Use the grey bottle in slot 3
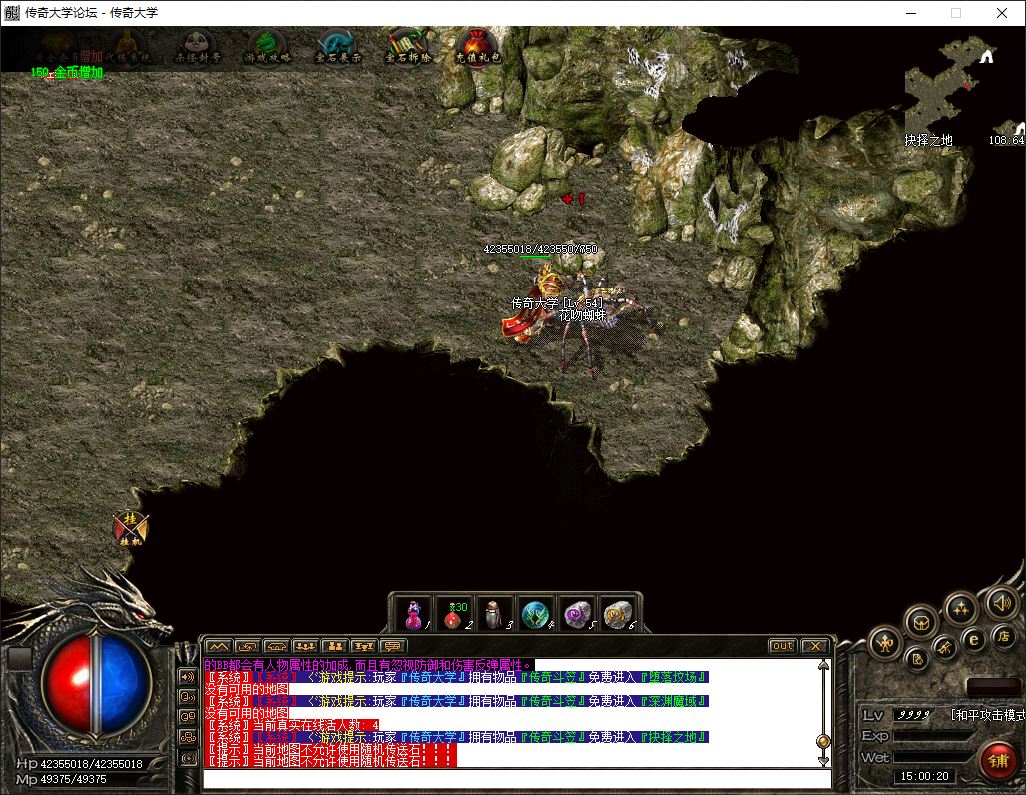Image resolution: width=1026 pixels, height=795 pixels. [x=495, y=614]
